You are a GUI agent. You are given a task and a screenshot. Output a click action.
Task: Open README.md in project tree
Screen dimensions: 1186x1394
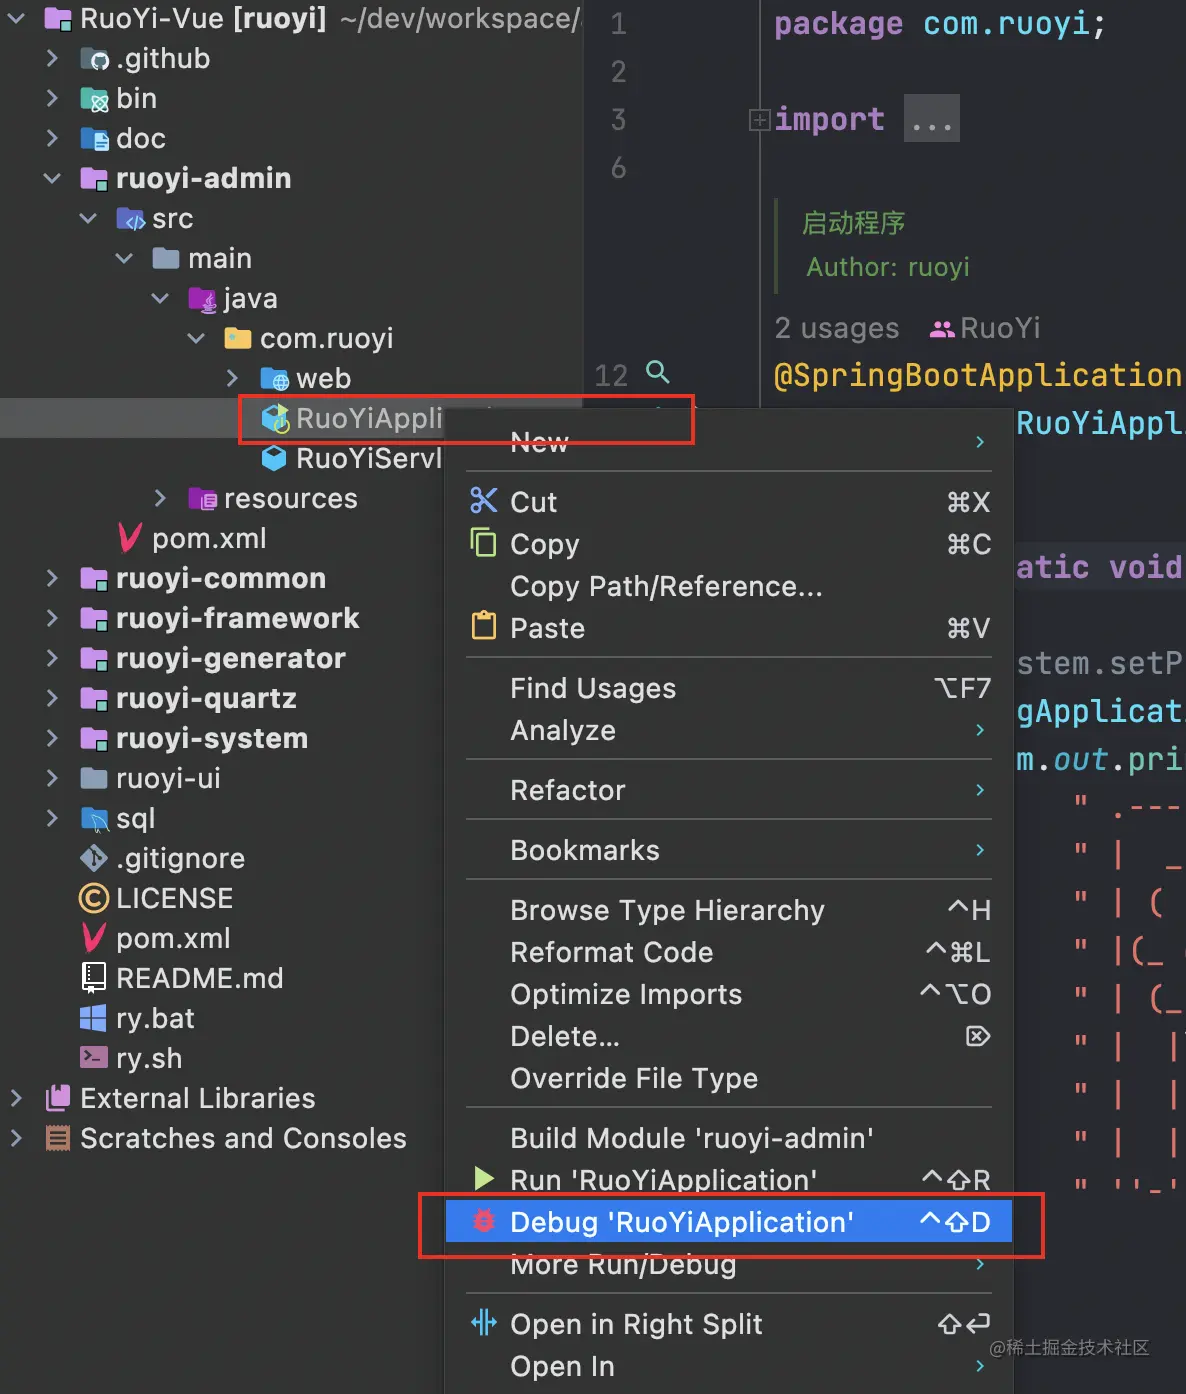click(199, 978)
